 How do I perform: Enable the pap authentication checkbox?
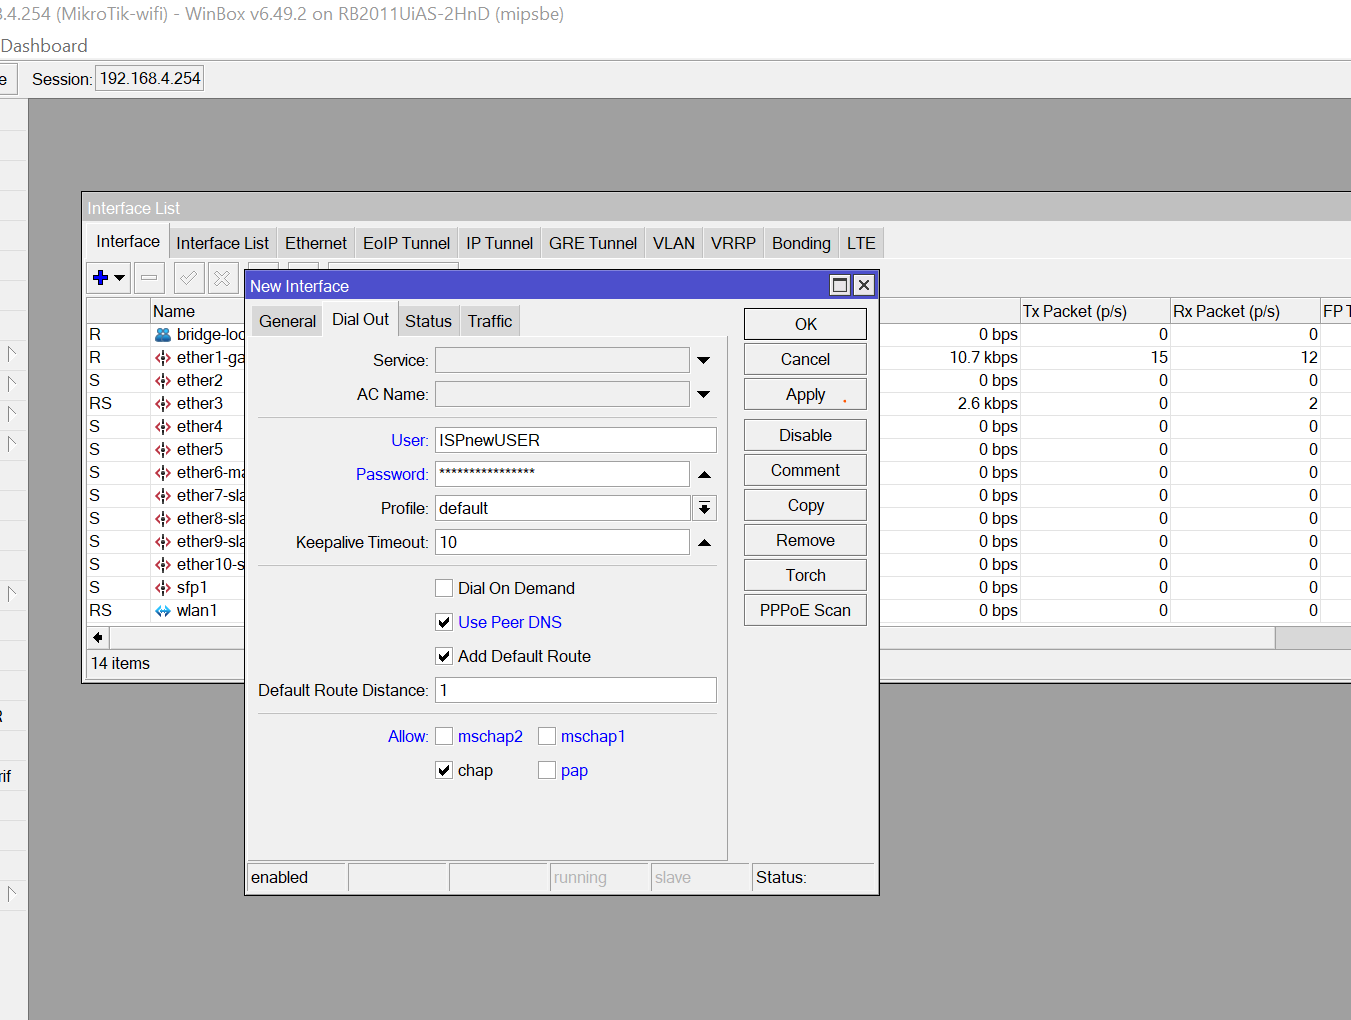[547, 770]
